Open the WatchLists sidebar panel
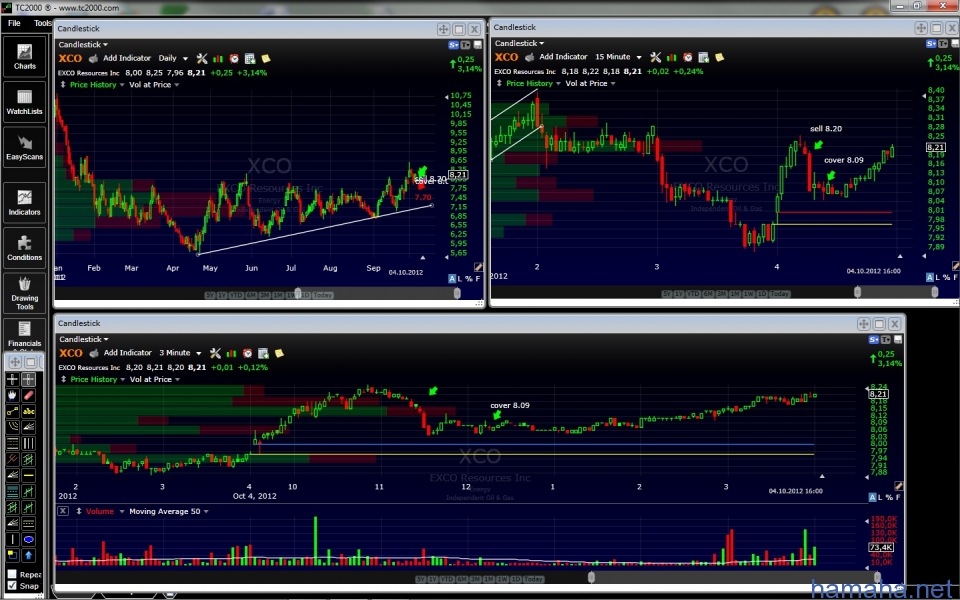This screenshot has width=960, height=600. click(25, 102)
